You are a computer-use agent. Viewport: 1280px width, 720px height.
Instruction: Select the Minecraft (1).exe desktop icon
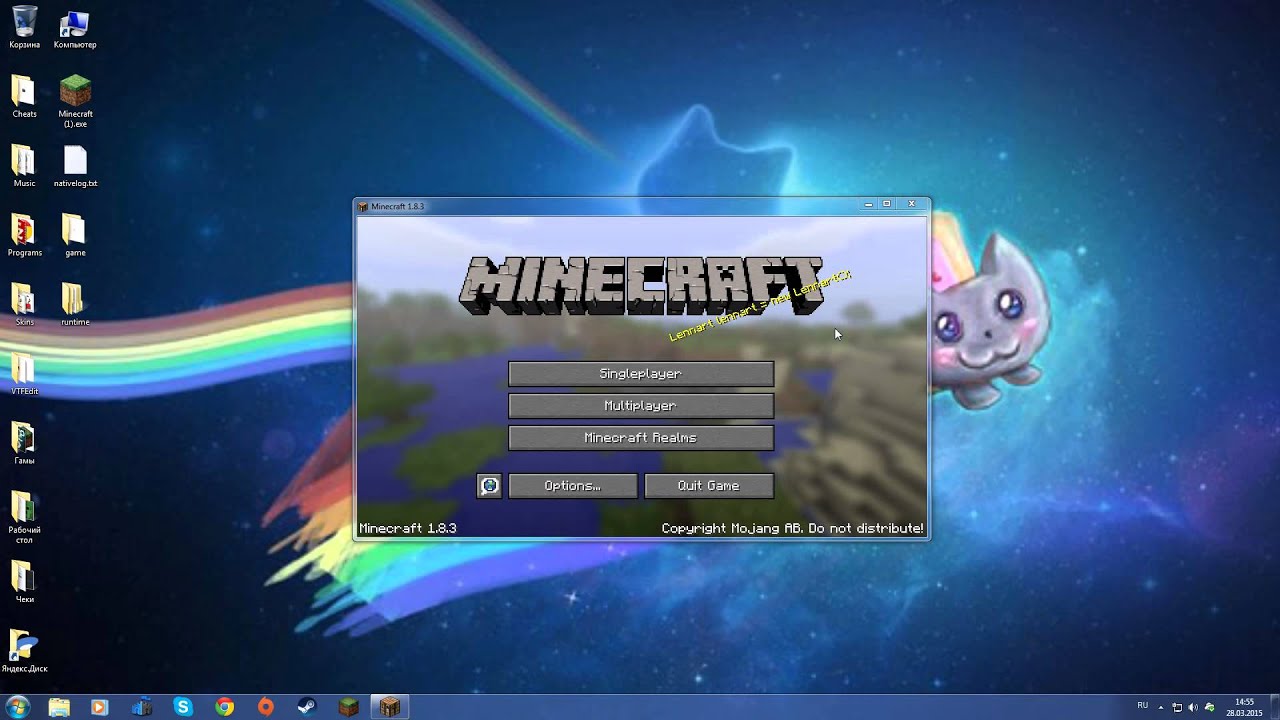(x=75, y=101)
